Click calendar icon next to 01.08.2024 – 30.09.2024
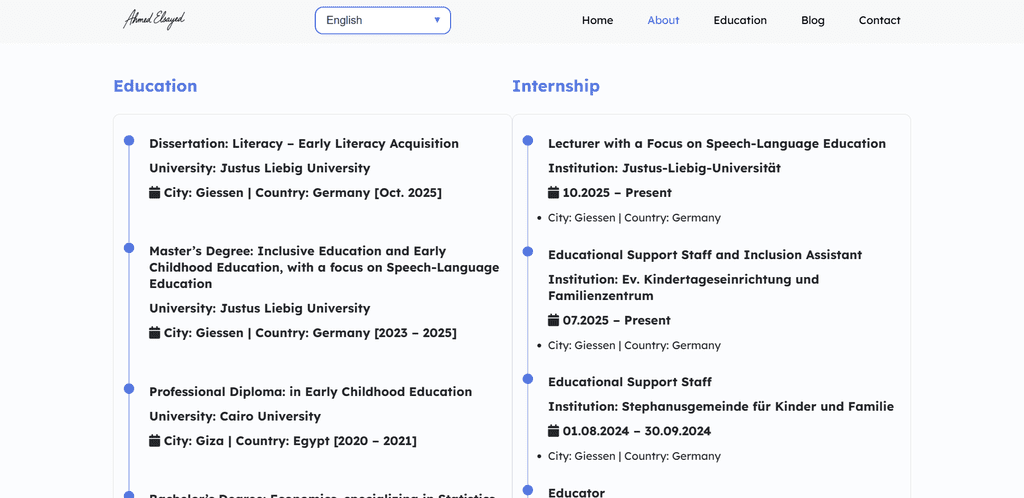The height and width of the screenshot is (498, 1024). [x=554, y=431]
